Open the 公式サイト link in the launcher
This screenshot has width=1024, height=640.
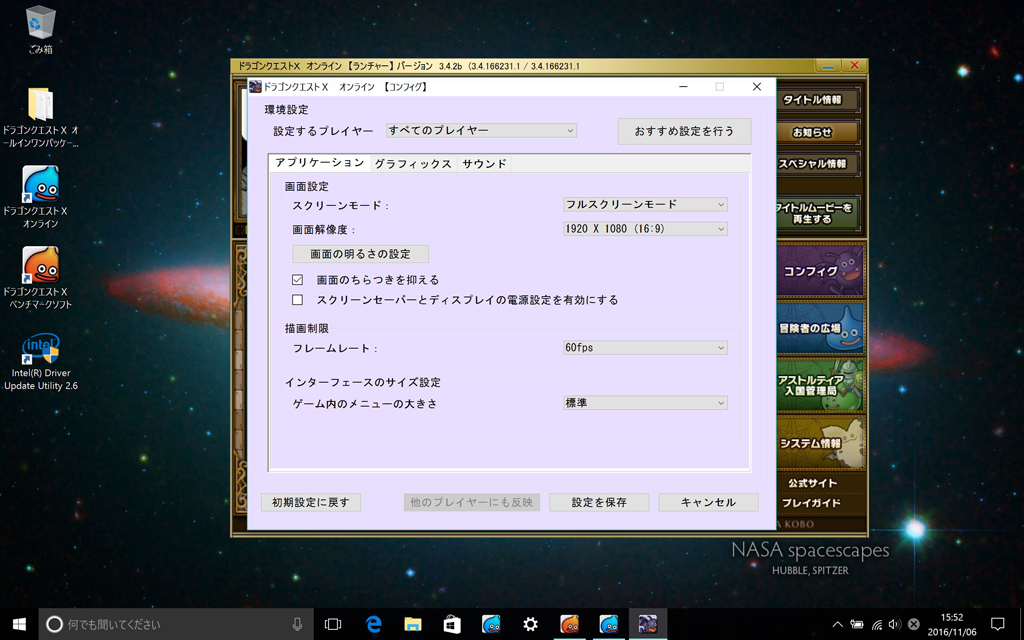point(812,483)
